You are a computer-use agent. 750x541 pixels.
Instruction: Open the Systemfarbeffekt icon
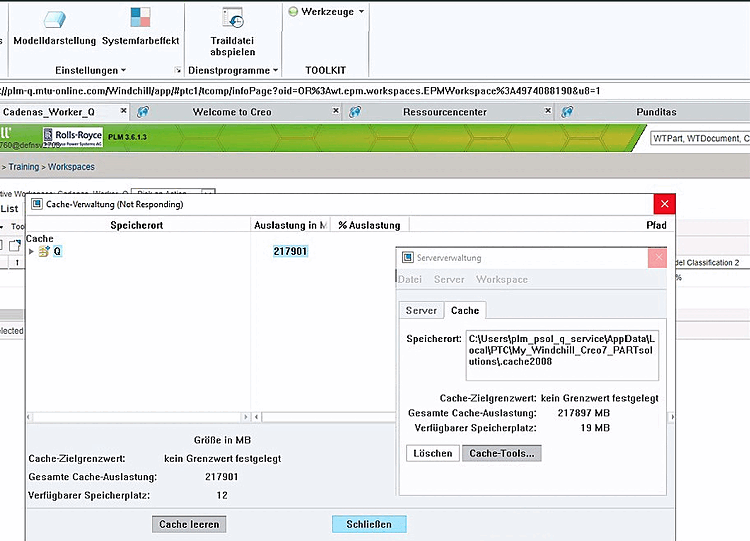pyautogui.click(x=140, y=18)
